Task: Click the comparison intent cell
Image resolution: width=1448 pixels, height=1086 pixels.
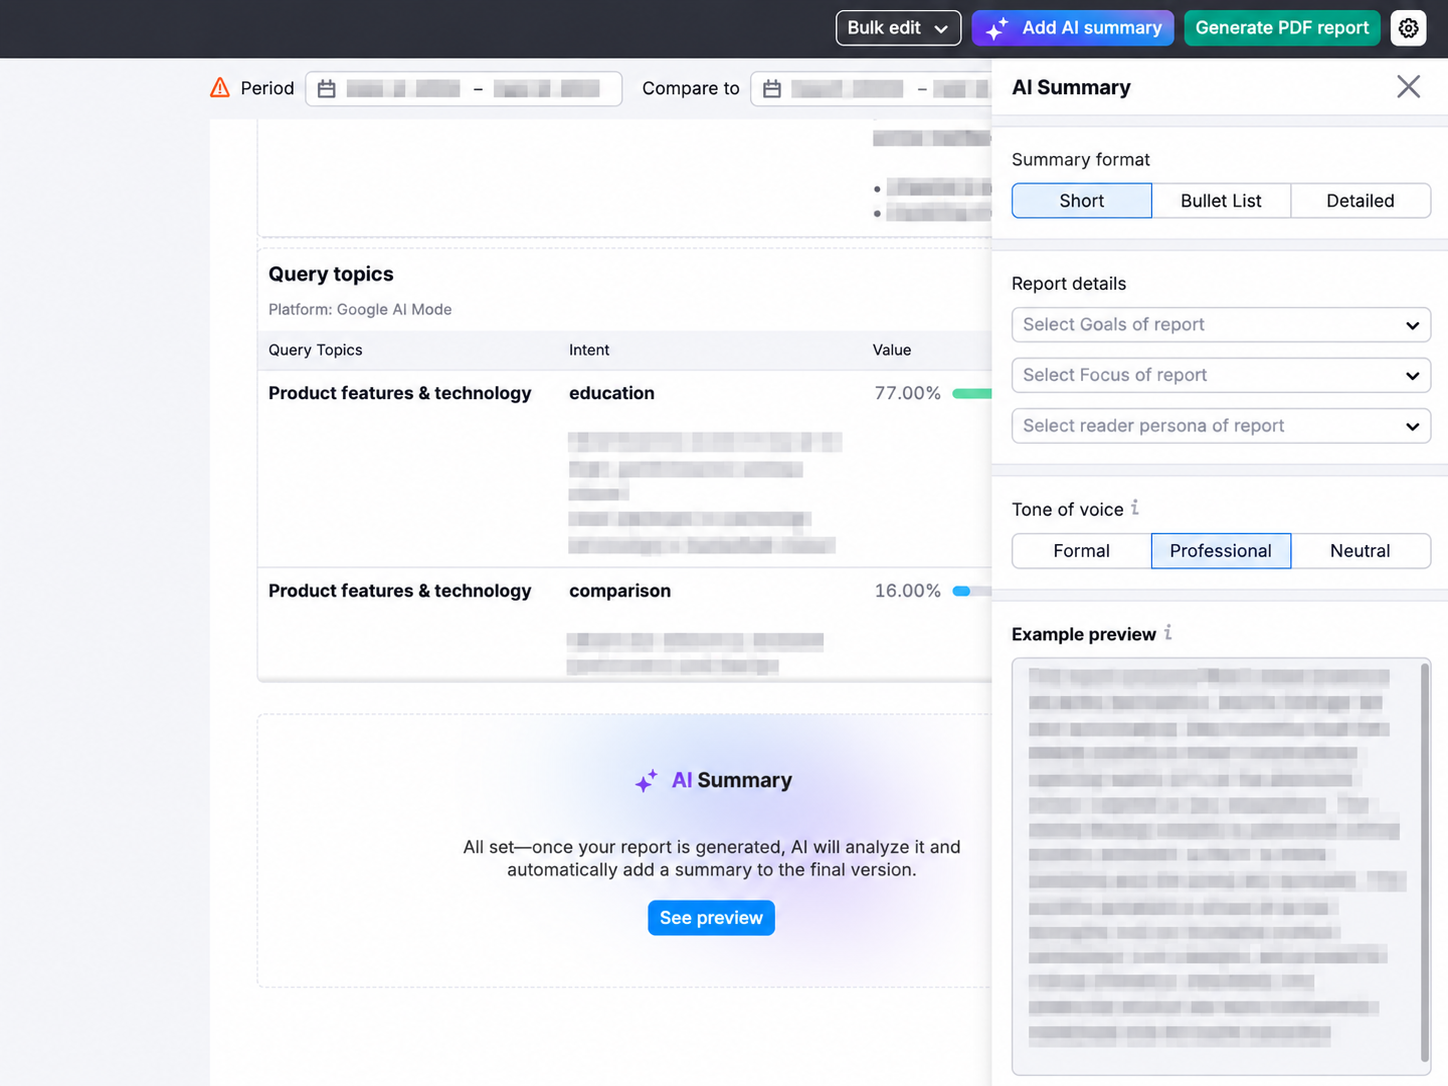Action: [x=620, y=591]
